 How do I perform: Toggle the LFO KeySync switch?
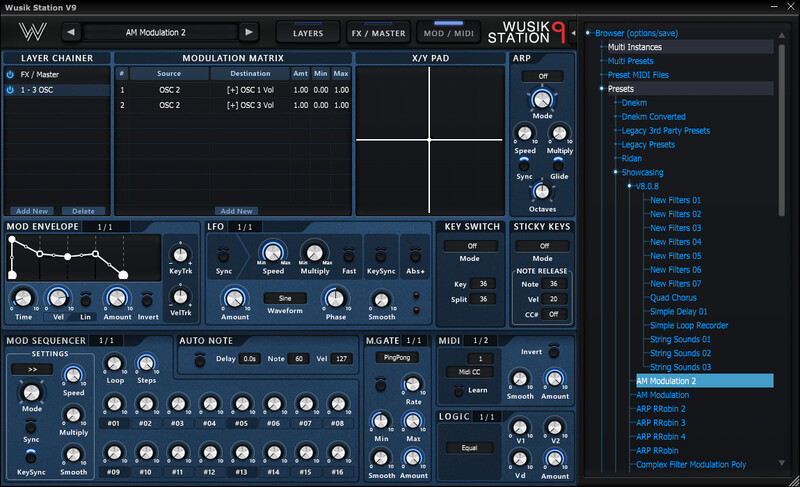381,254
